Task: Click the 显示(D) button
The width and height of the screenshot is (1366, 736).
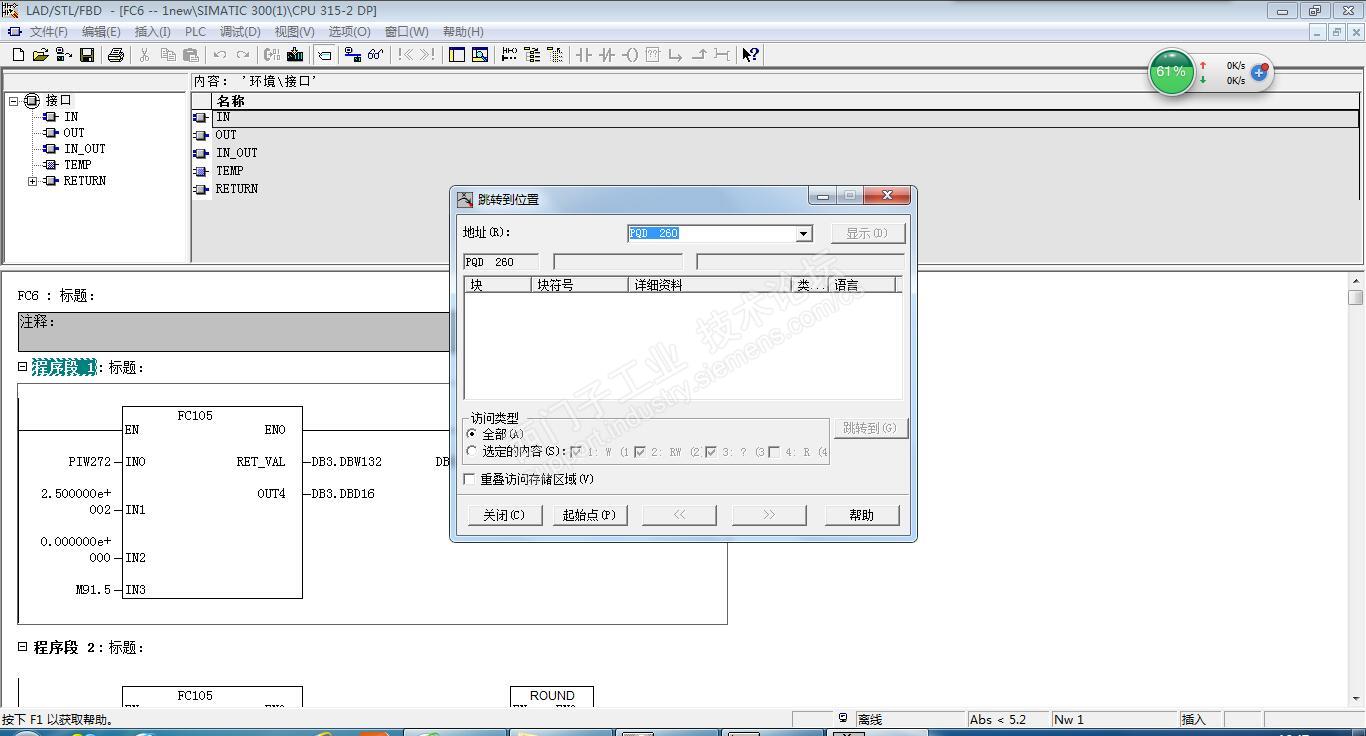Action: coord(868,233)
